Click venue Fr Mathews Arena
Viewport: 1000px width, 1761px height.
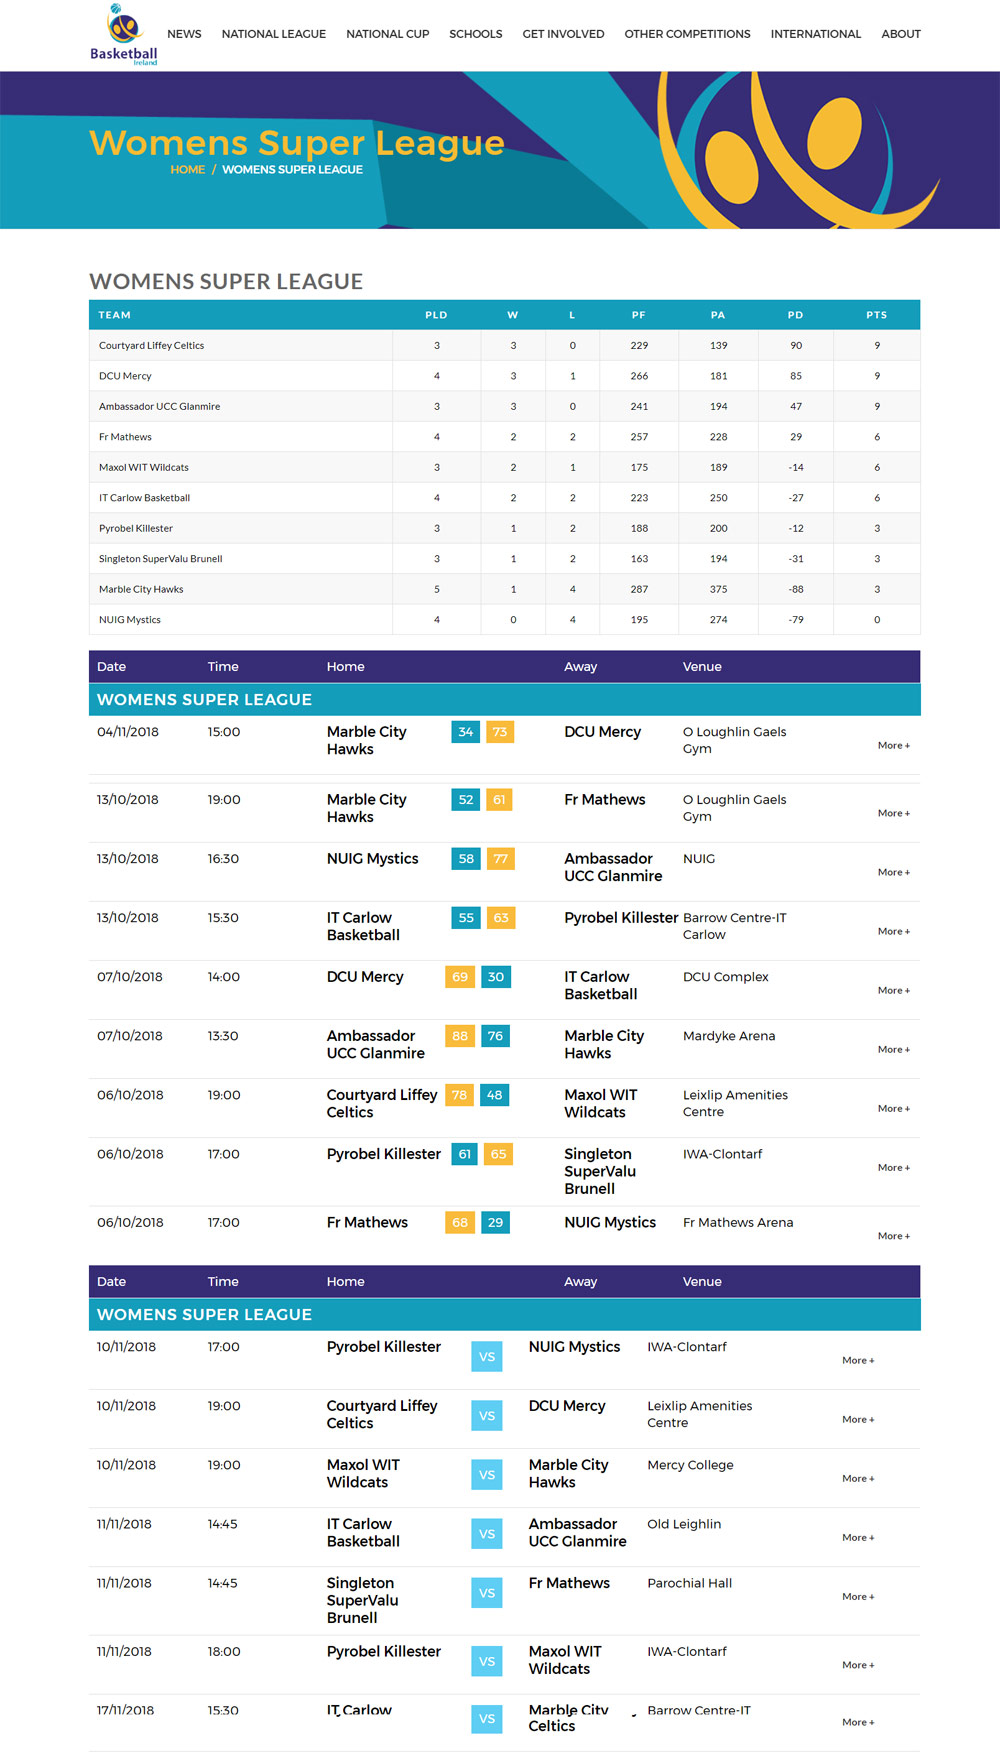click(x=738, y=1223)
